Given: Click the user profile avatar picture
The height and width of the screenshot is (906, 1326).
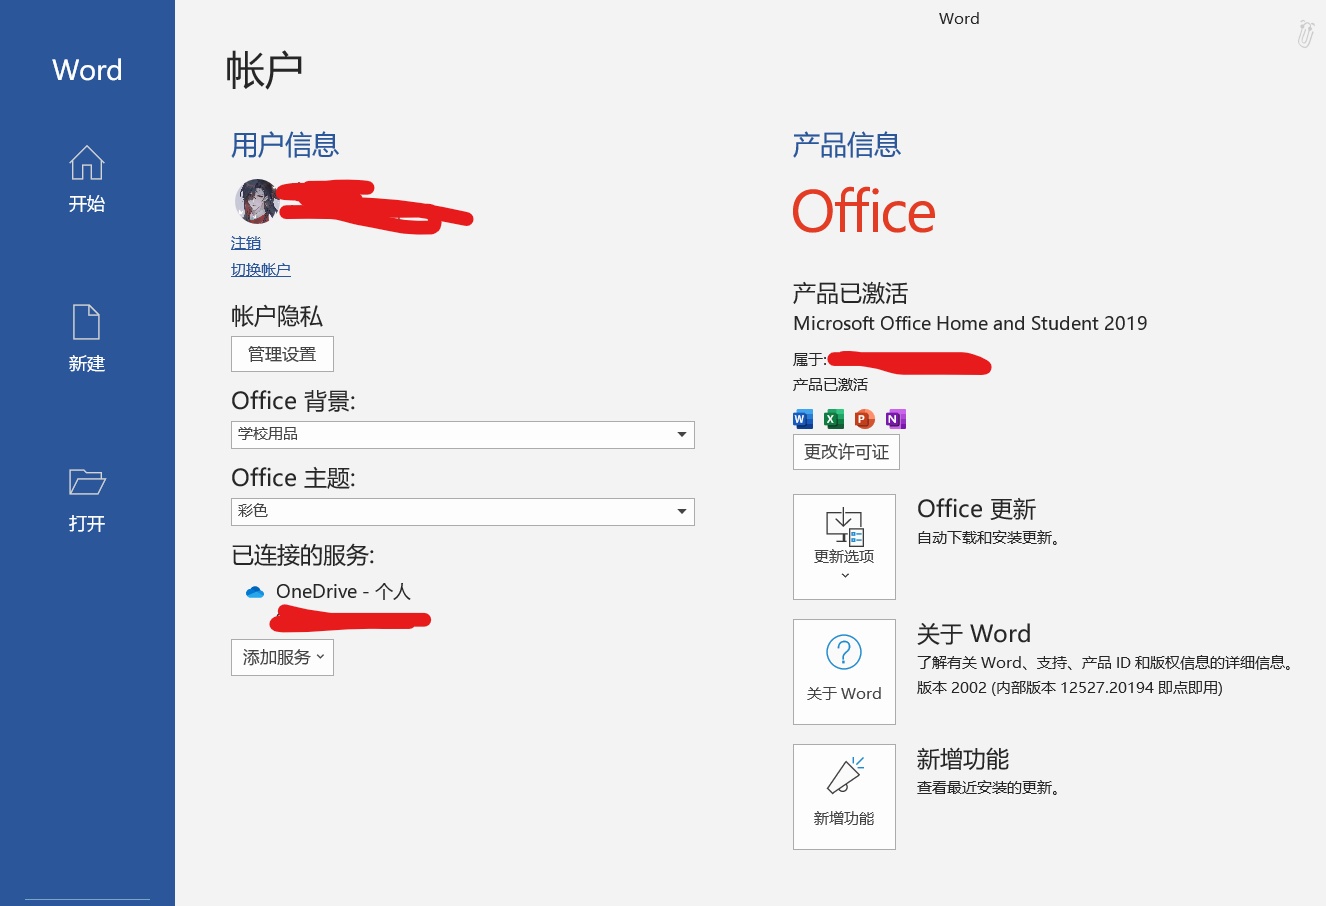Looking at the screenshot, I should coord(256,202).
